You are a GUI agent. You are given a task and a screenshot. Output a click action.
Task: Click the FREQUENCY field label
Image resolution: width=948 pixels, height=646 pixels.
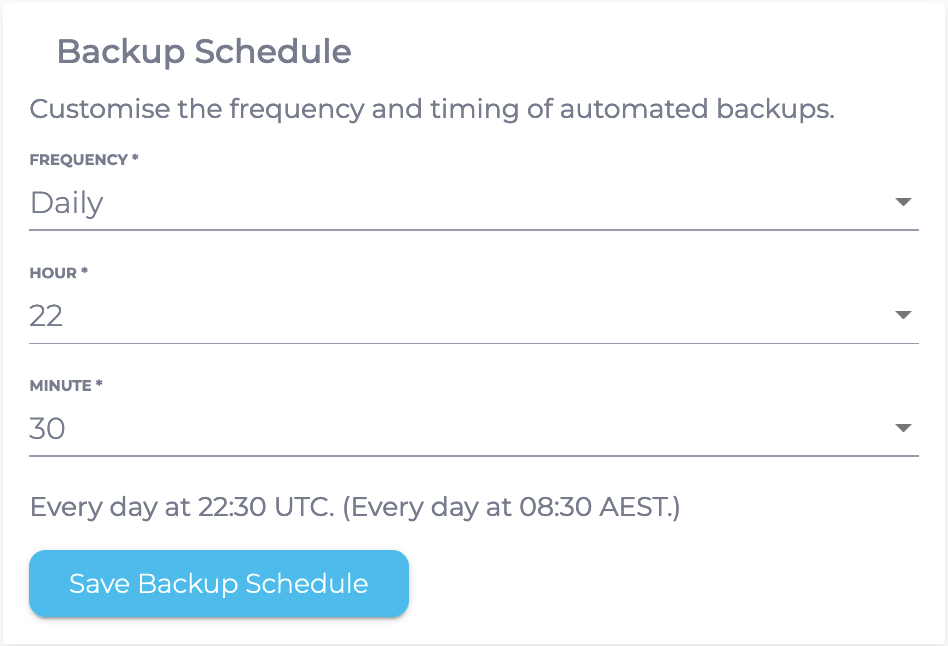tap(79, 160)
